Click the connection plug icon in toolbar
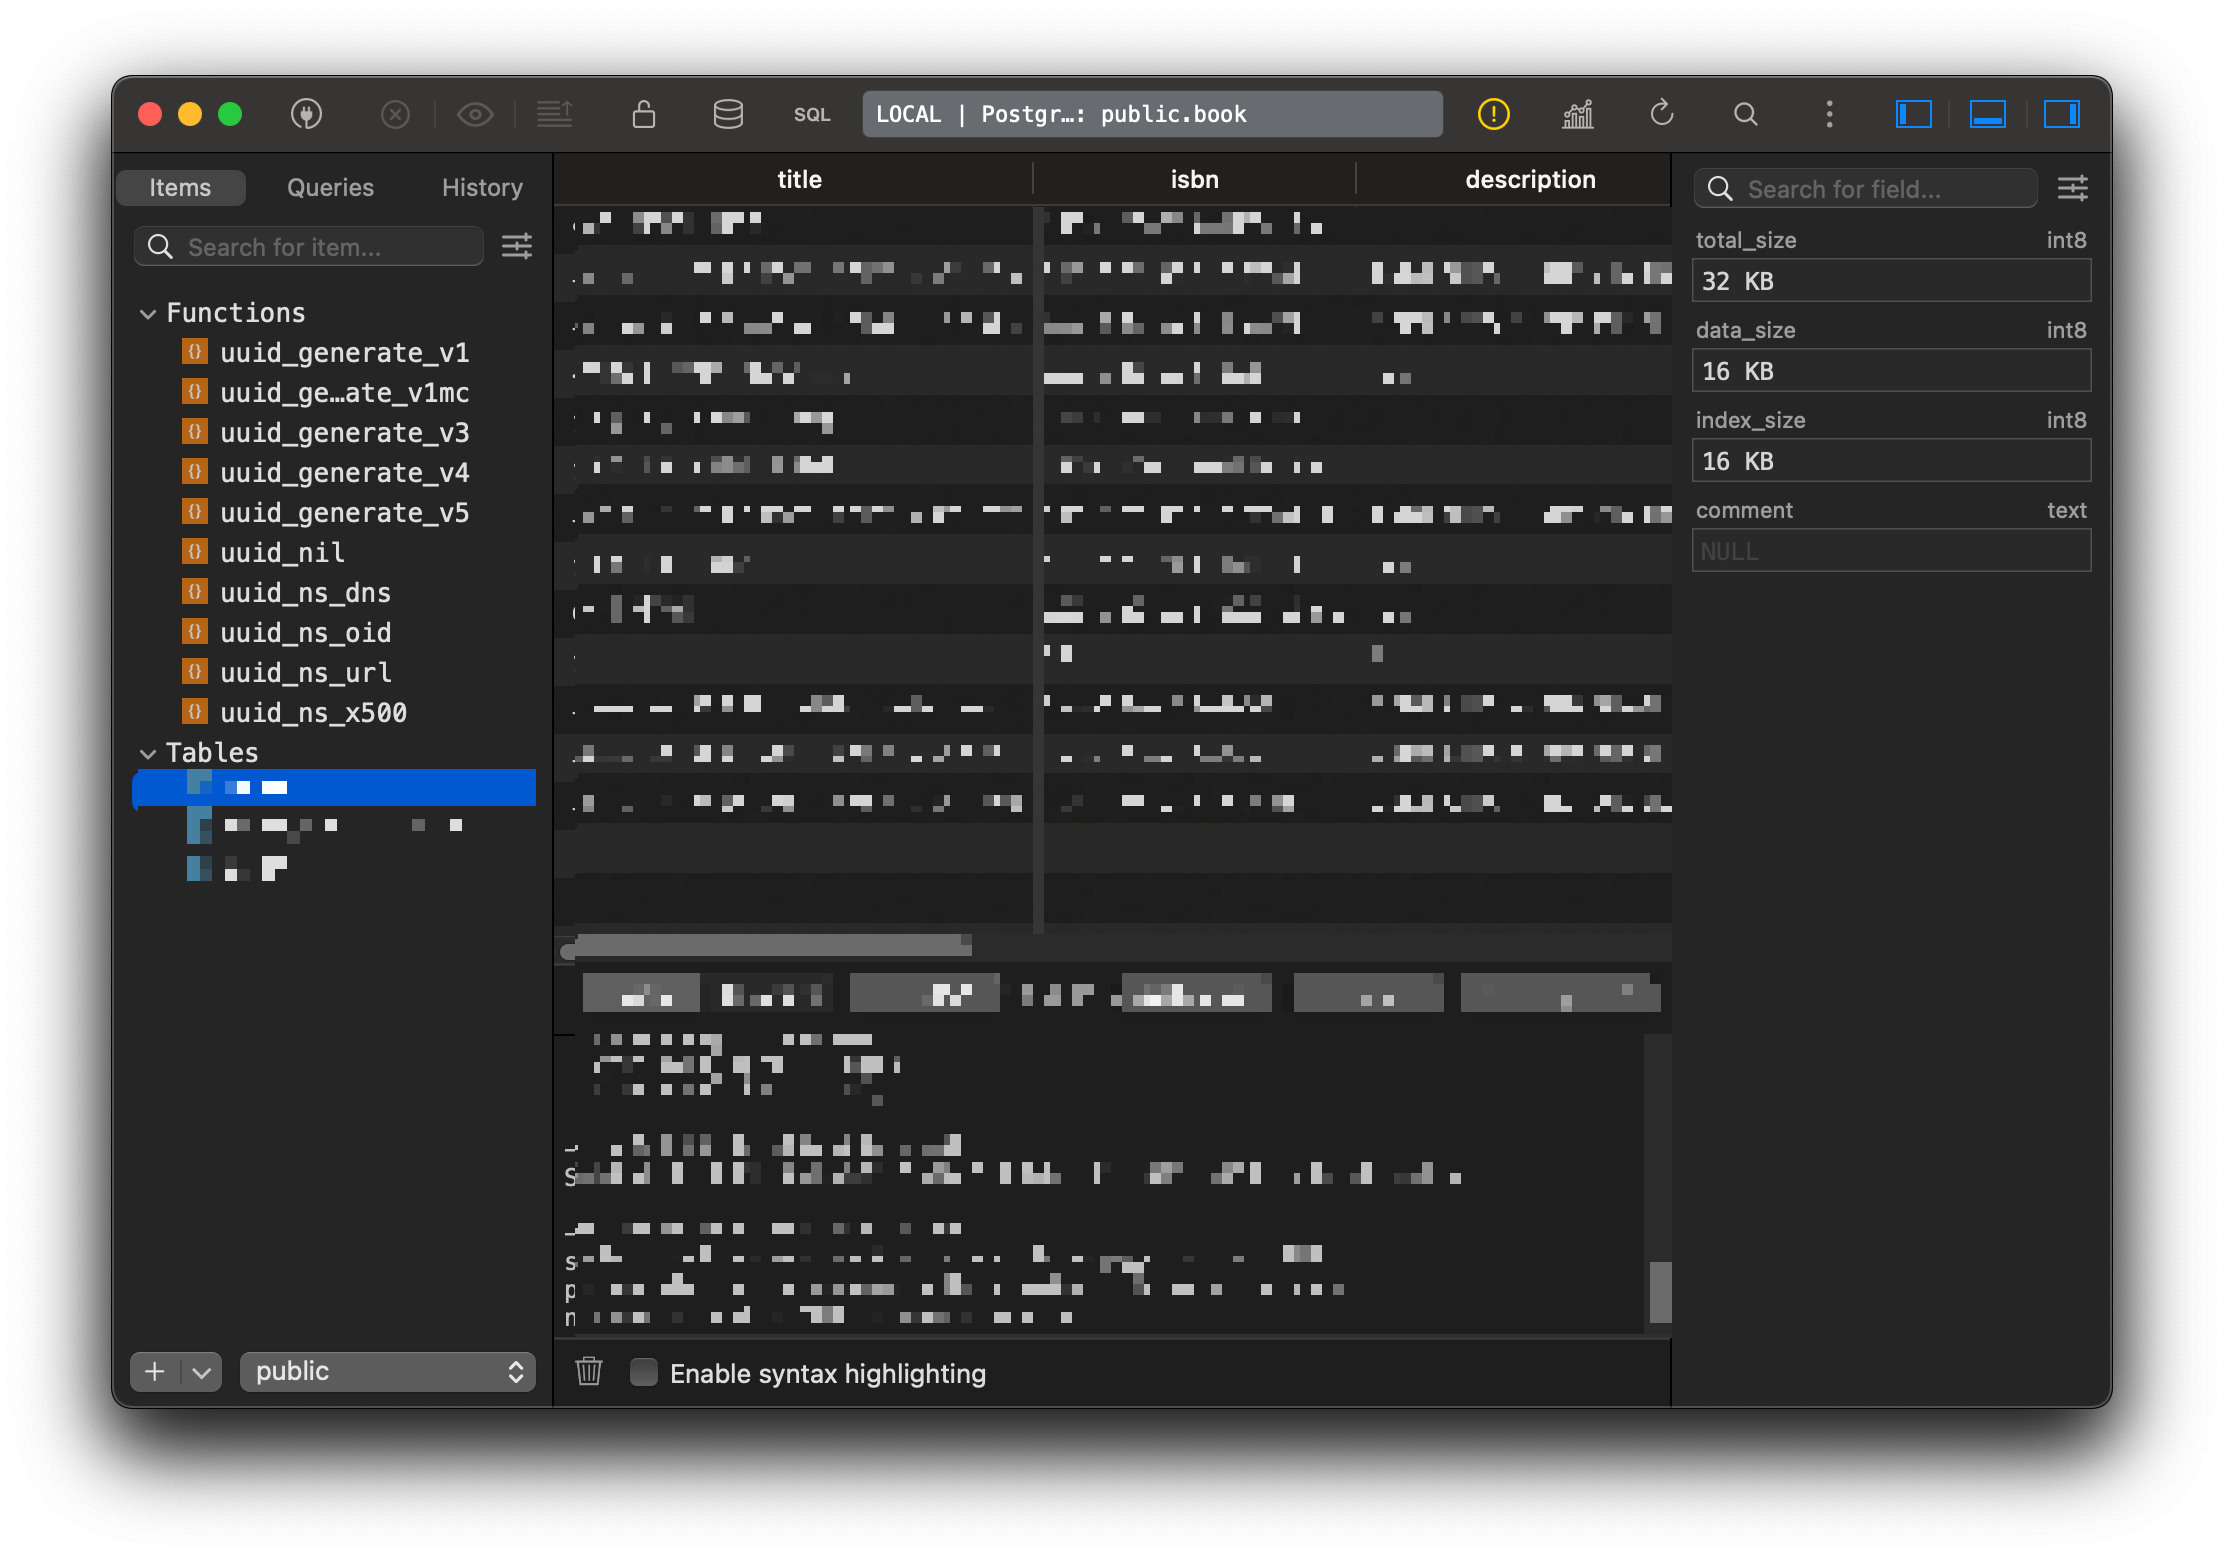This screenshot has height=1556, width=2224. 306,114
